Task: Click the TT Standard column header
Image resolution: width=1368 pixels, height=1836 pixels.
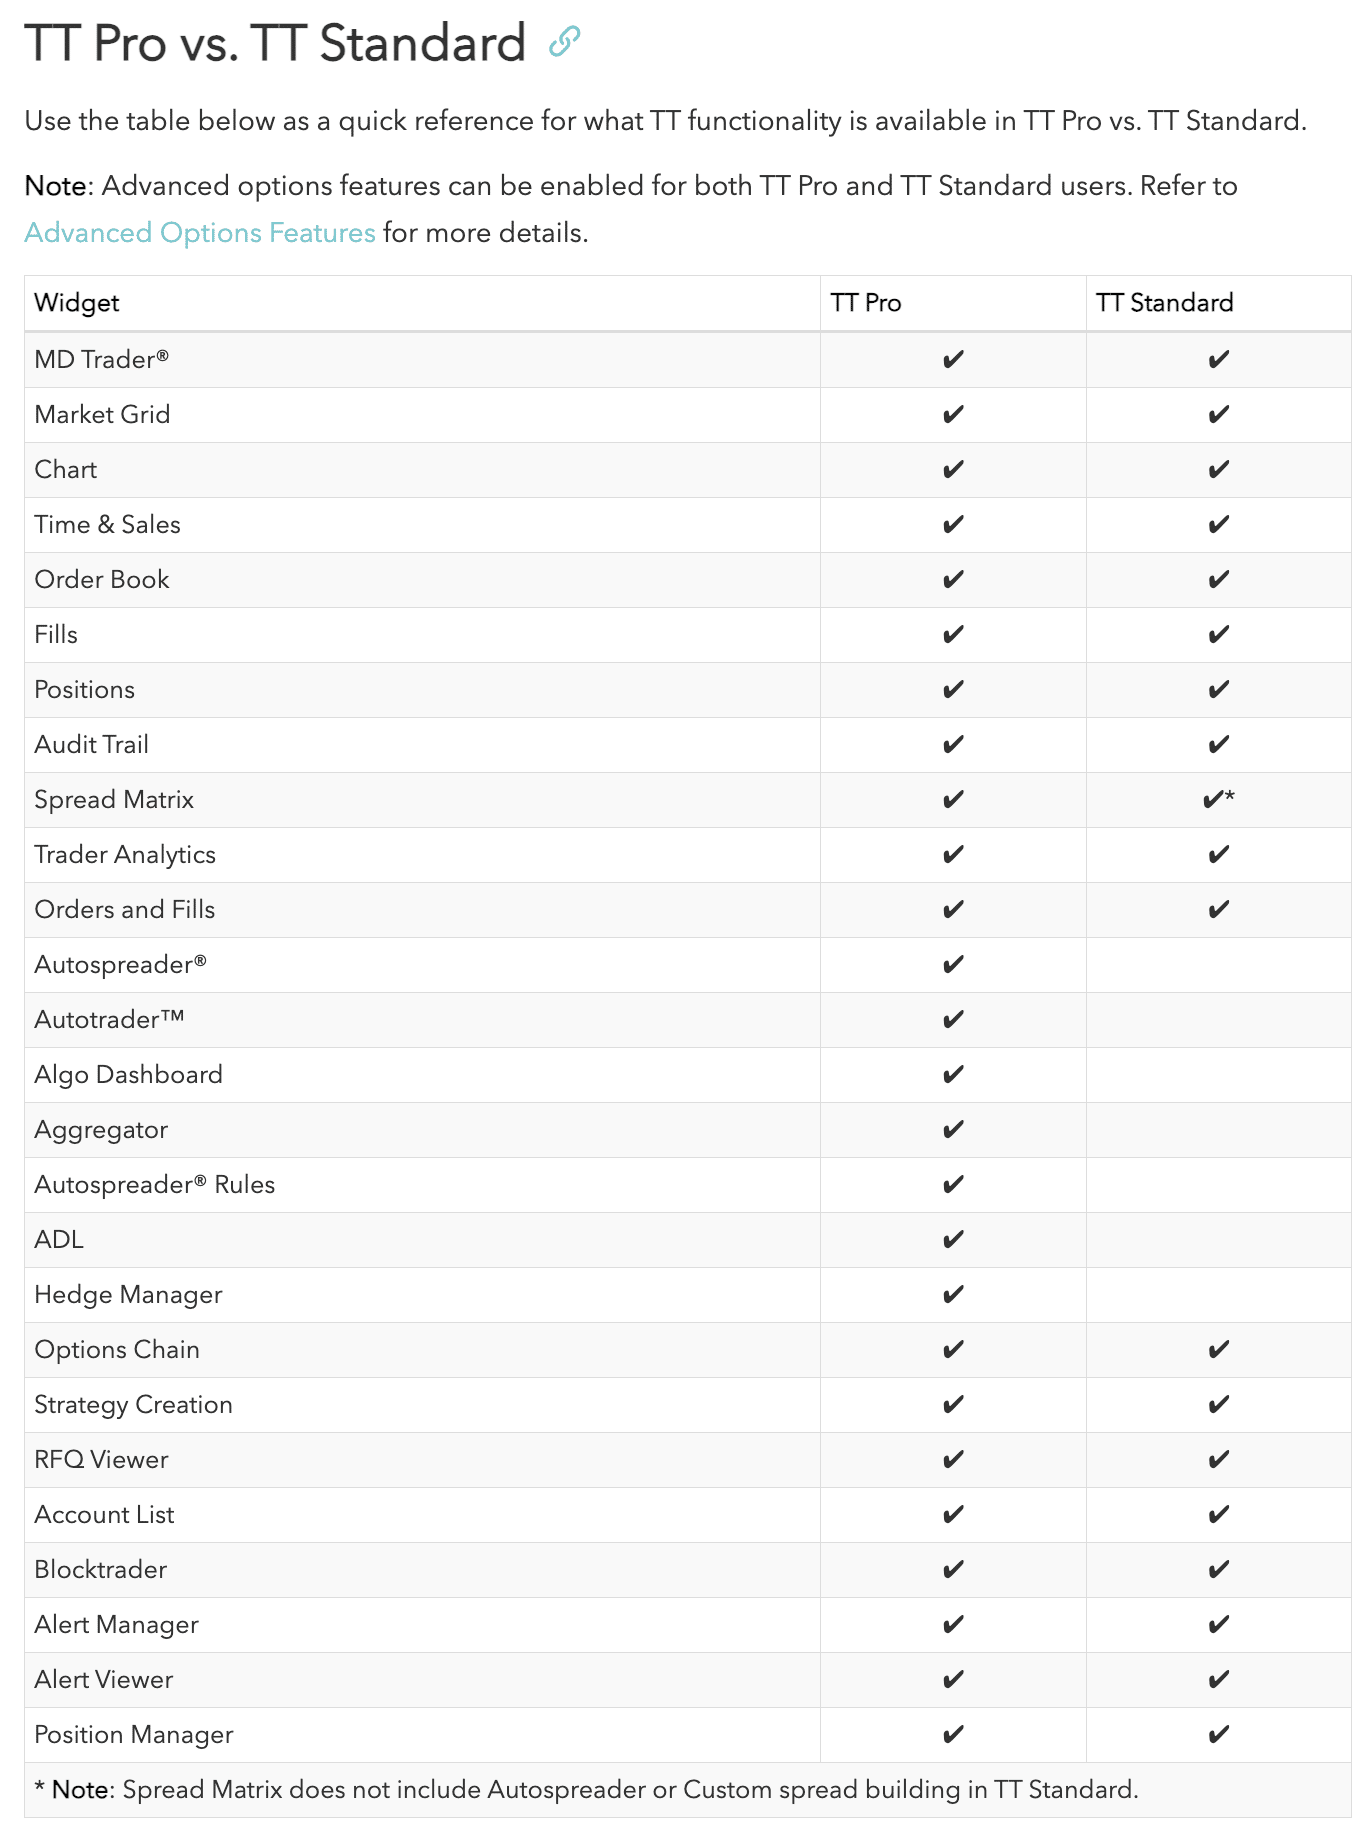Action: 1164,303
